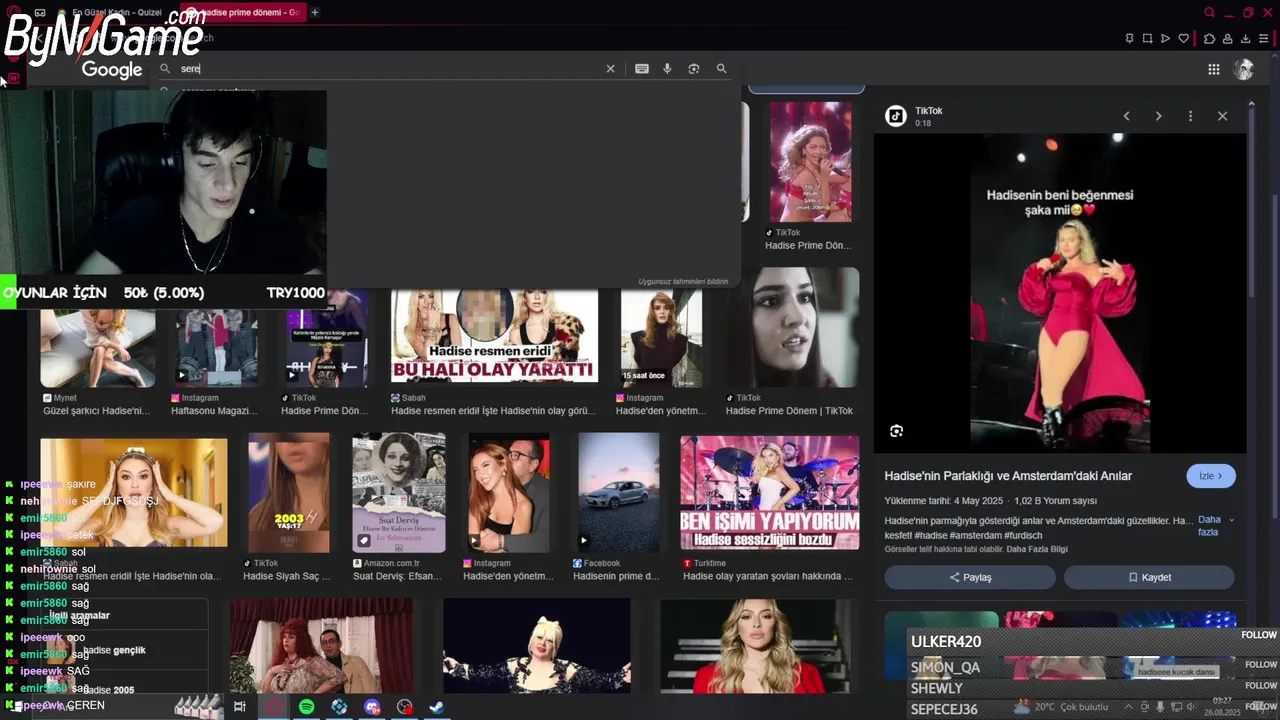Close the TikTok image preview panel
The width and height of the screenshot is (1280, 720).
(1222, 116)
